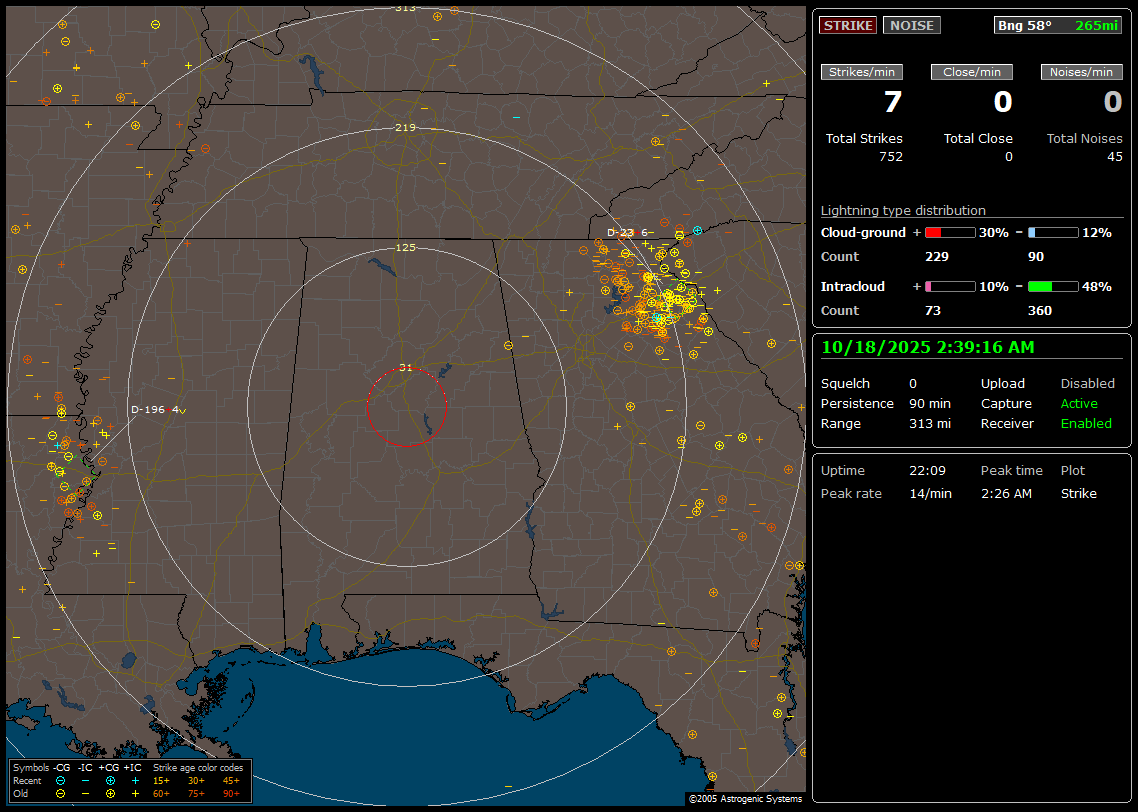Click the old -CG yellow legend symbol

[x=61, y=793]
